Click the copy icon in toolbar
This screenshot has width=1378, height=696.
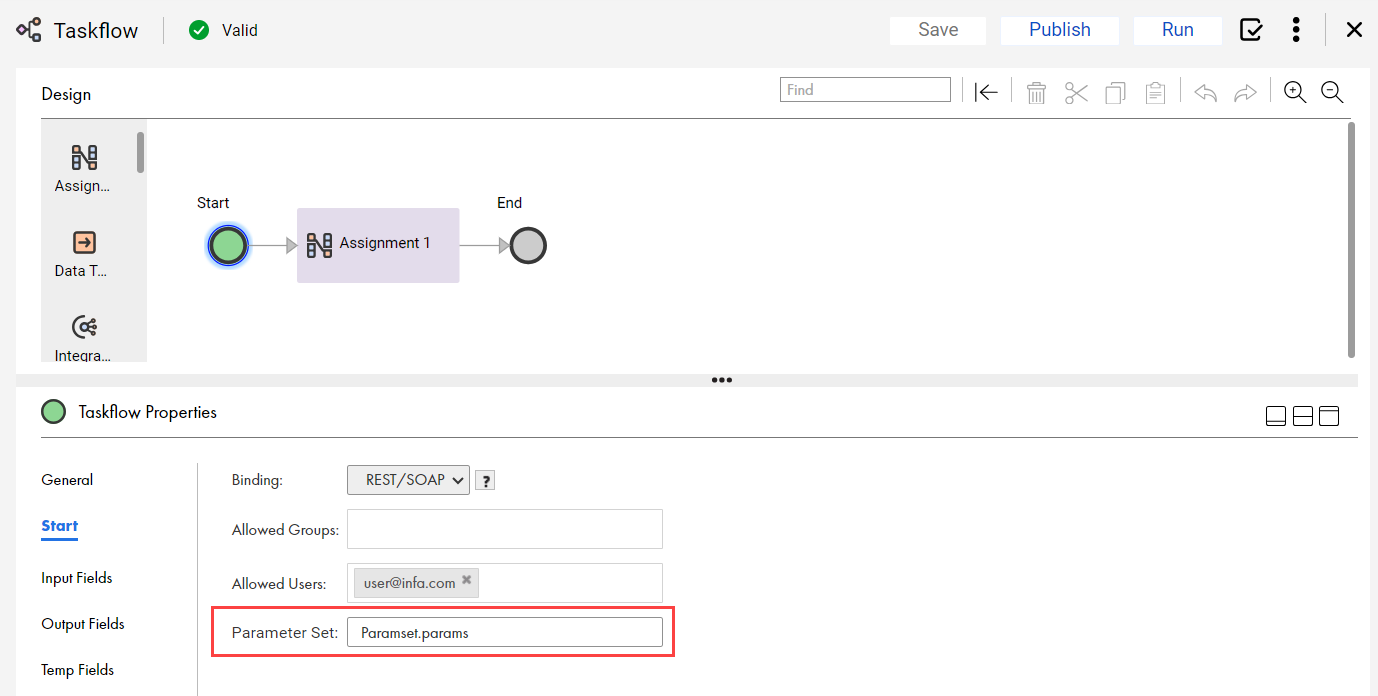pos(1115,93)
